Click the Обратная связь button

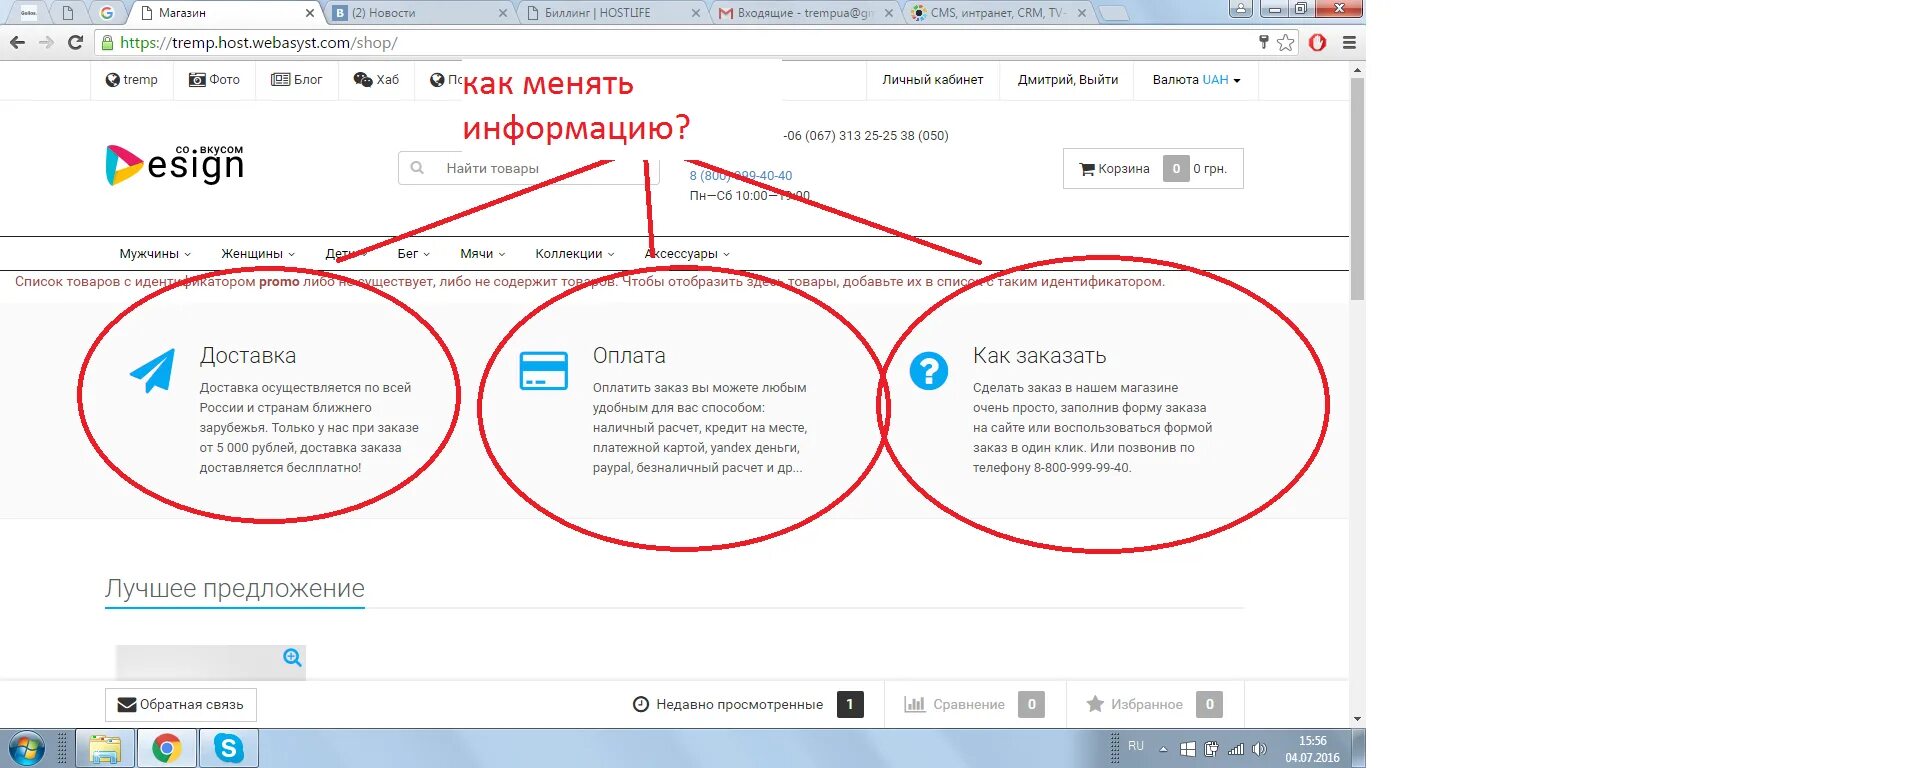tap(181, 705)
